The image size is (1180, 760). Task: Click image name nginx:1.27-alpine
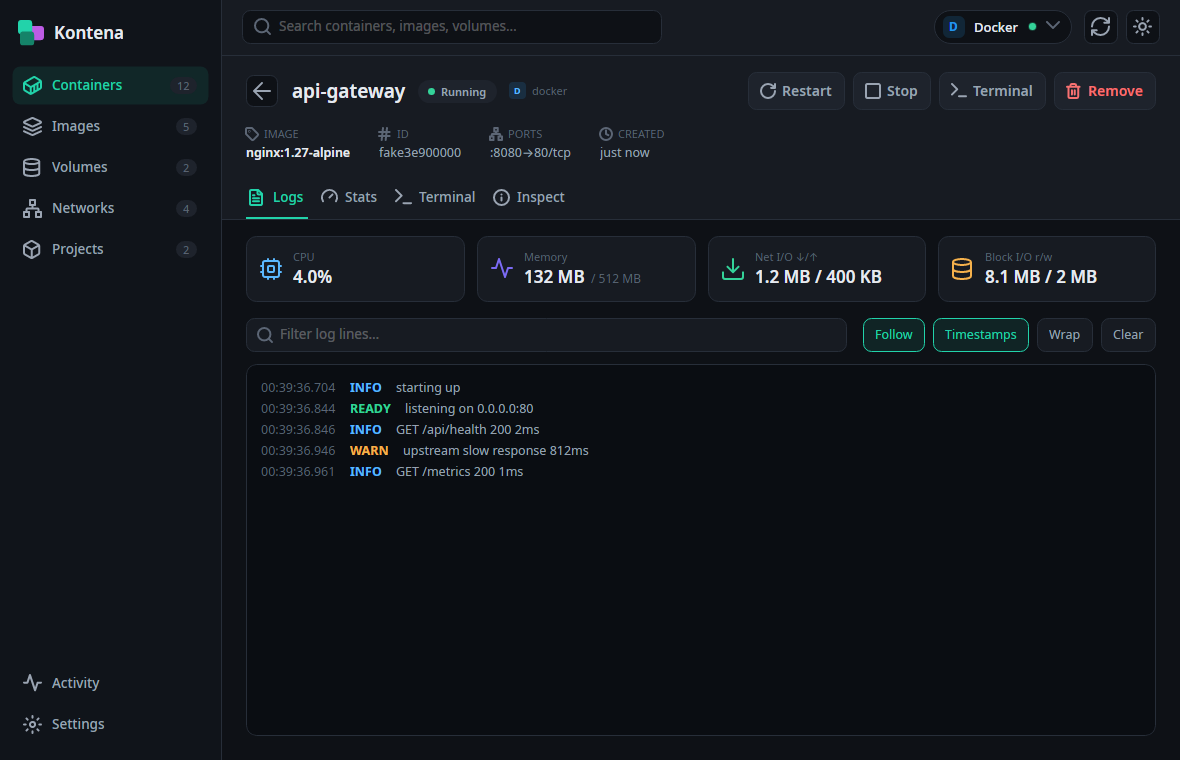[x=298, y=153]
